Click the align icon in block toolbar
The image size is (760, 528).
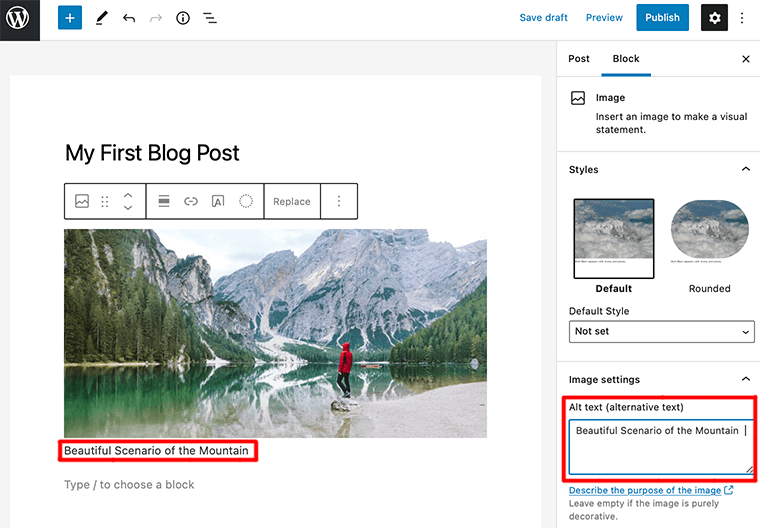164,201
